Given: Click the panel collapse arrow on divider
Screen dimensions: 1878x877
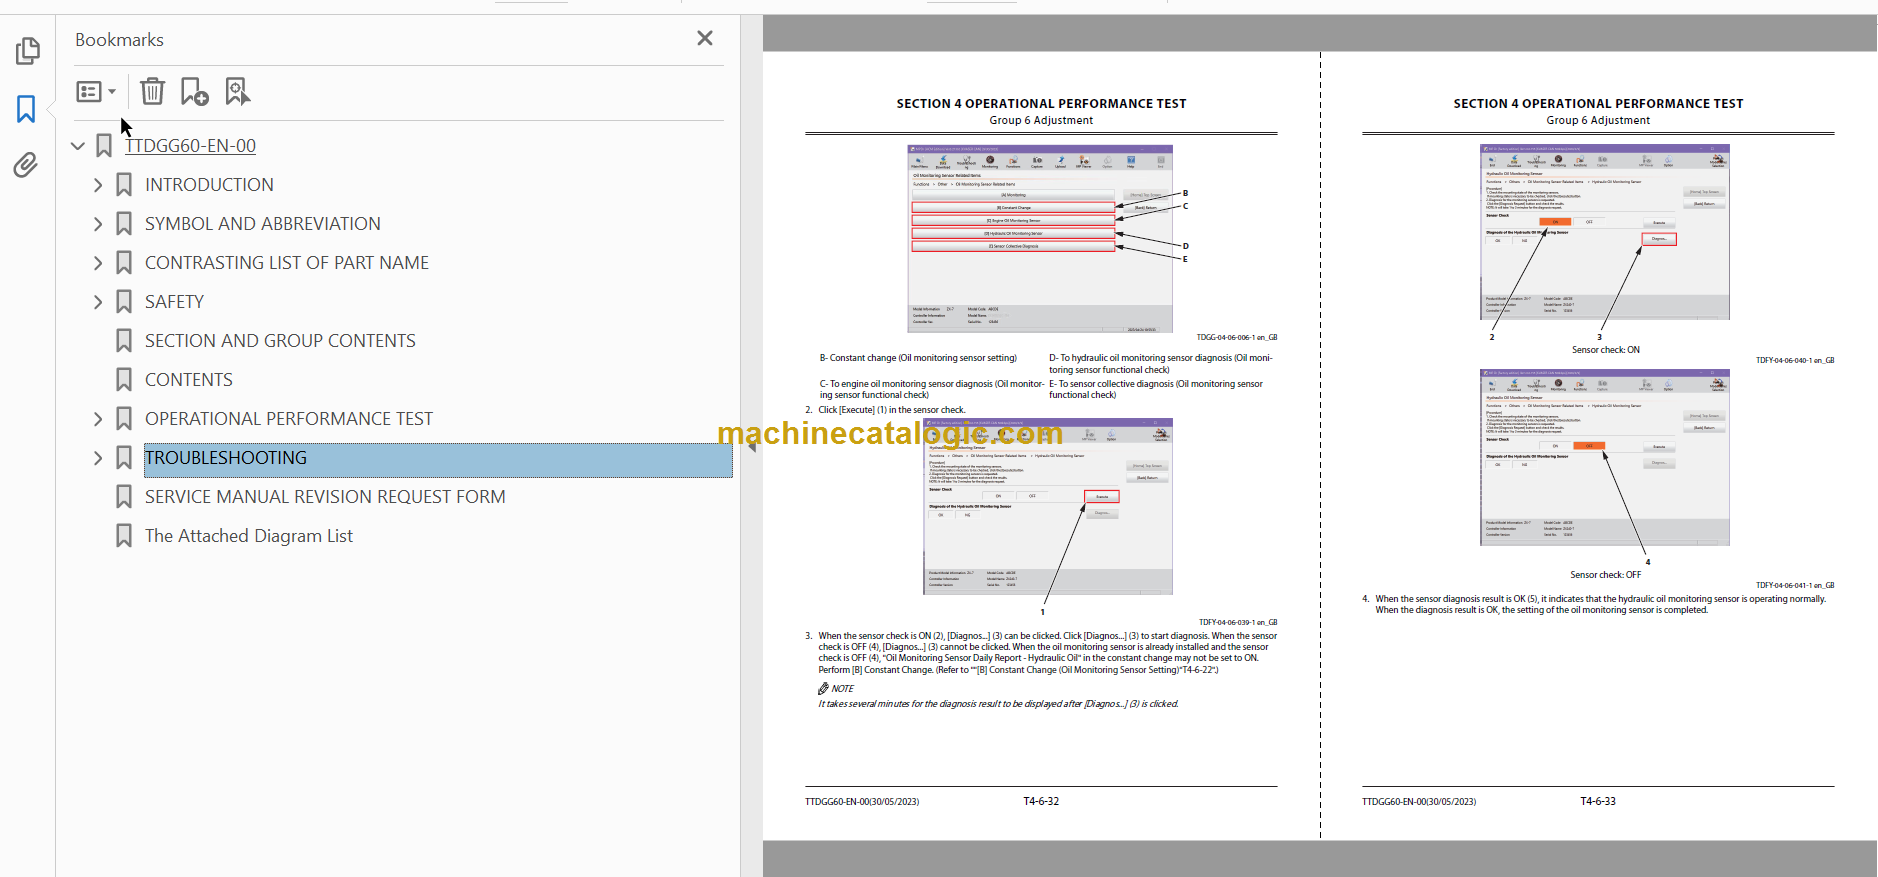Looking at the screenshot, I should point(751,446).
